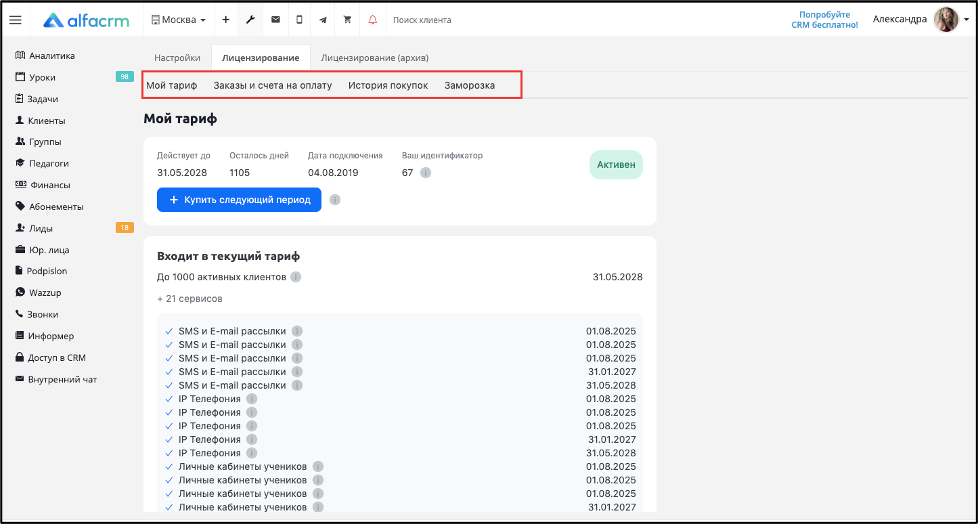This screenshot has width=979, height=525.
Task: Open Podpislon in the sidebar
Action: (41, 271)
